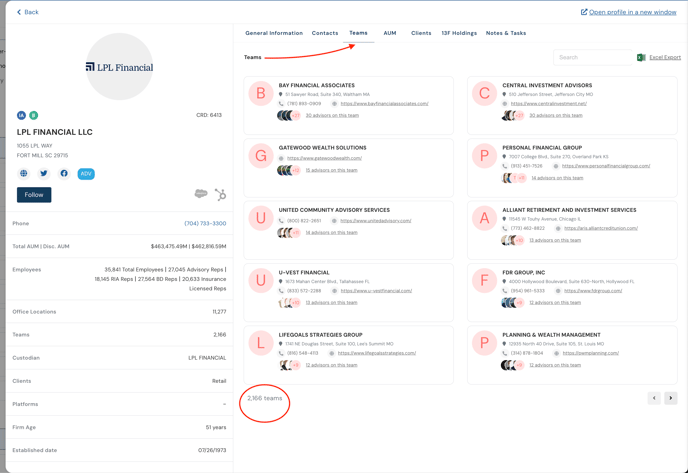Select the GATEWOOD WEALTH SOLUTIONS team name

pyautogui.click(x=322, y=148)
